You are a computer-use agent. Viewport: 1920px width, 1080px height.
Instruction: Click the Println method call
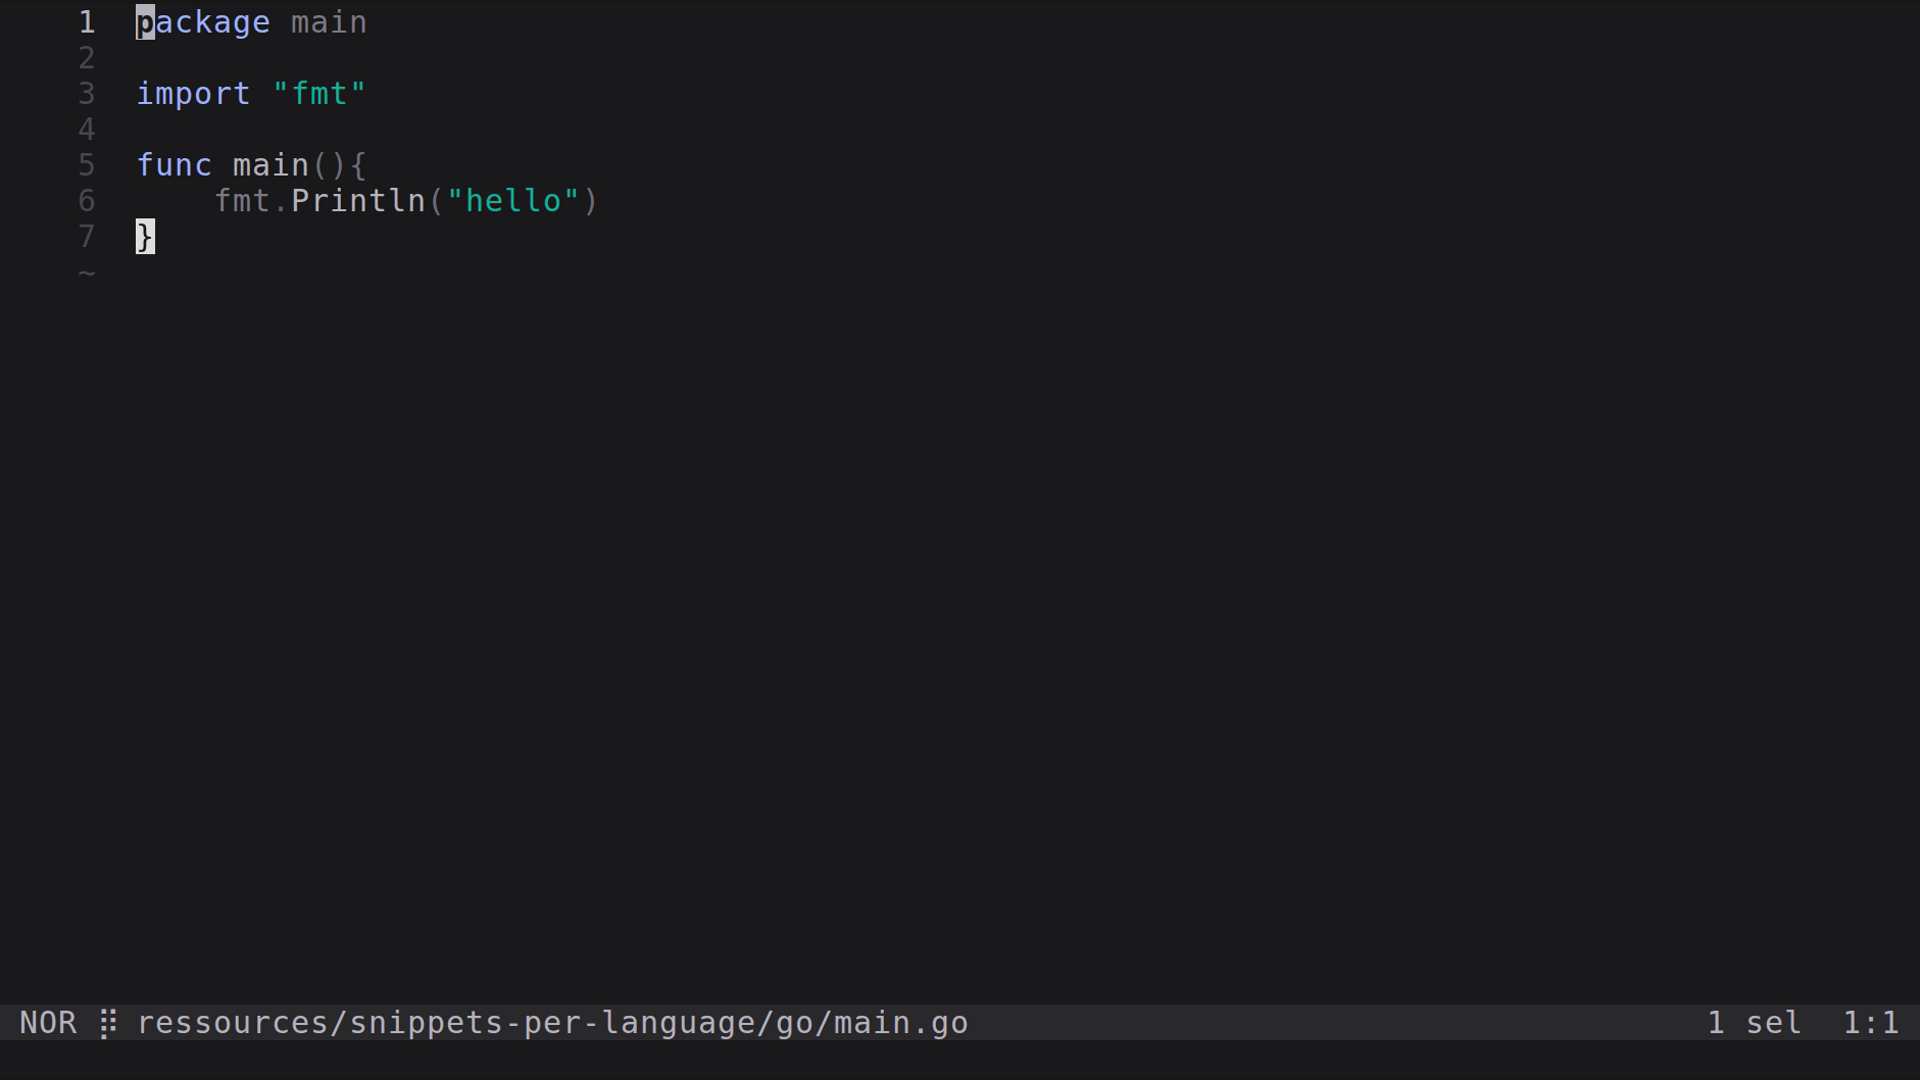point(358,201)
